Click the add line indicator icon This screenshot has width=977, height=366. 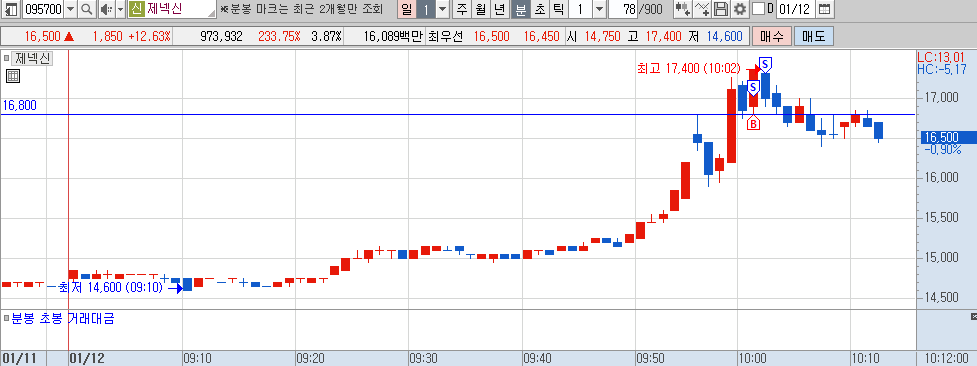point(702,9)
